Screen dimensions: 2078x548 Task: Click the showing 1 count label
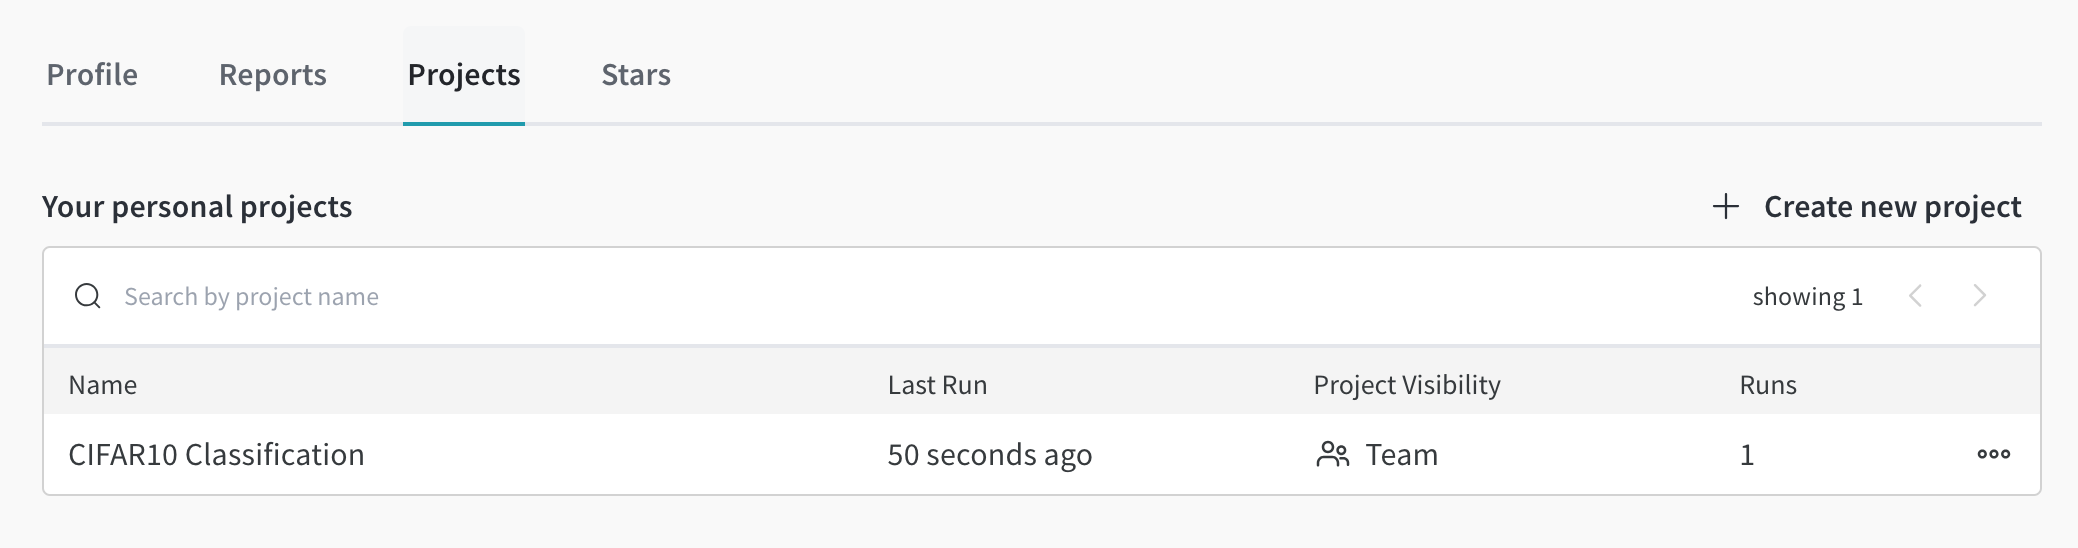1808,297
